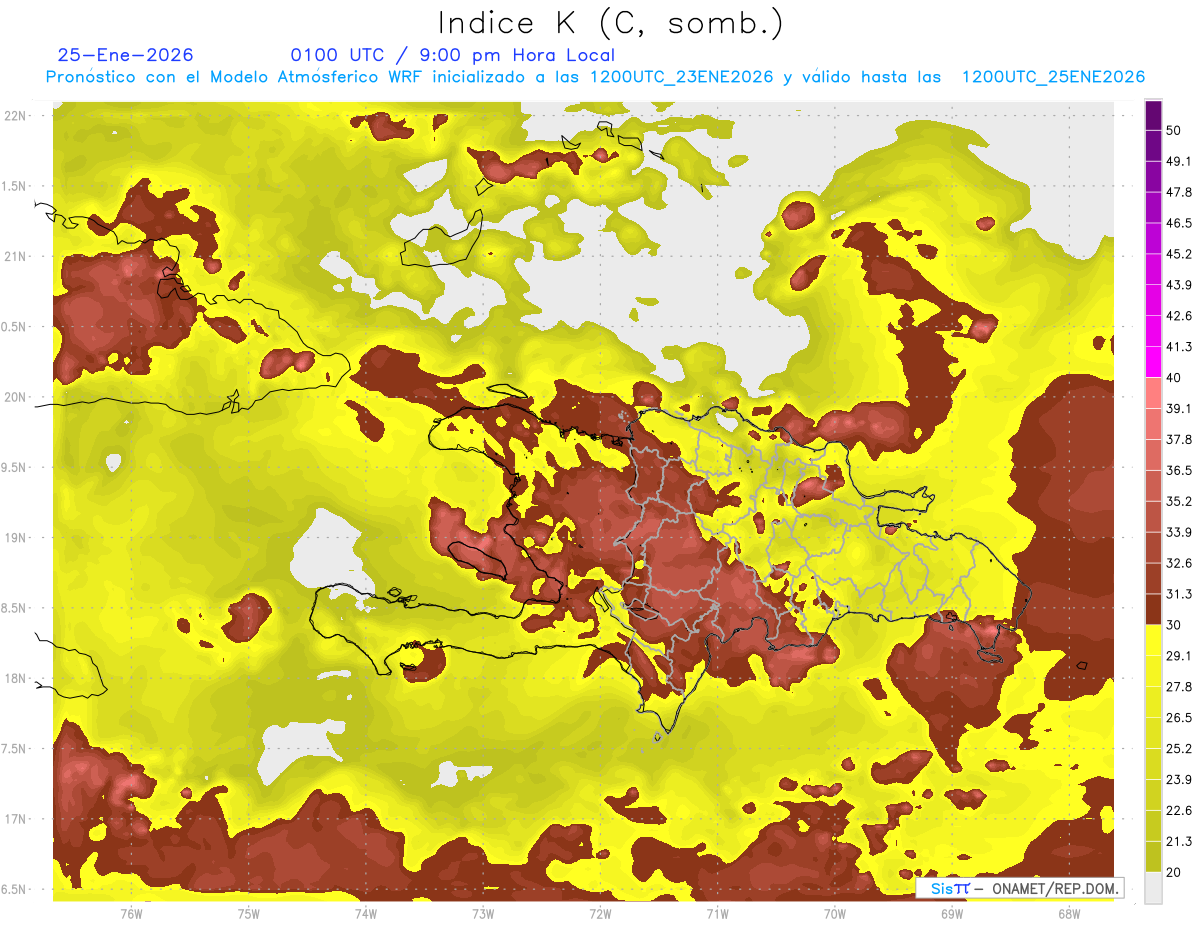Viewport: 1200px width, 927px height.
Task: Pick the bright yellow swatch between 29.1 and 30
Action: coord(1154,640)
